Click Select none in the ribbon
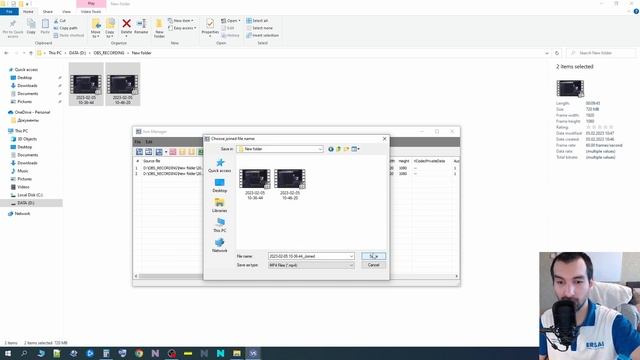This screenshot has width=640, height=360. click(259, 28)
